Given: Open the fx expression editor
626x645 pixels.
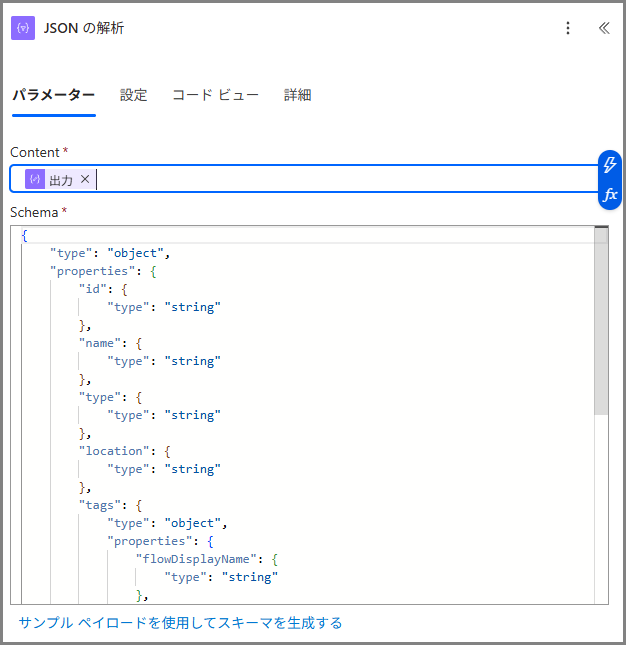Looking at the screenshot, I should tap(610, 194).
